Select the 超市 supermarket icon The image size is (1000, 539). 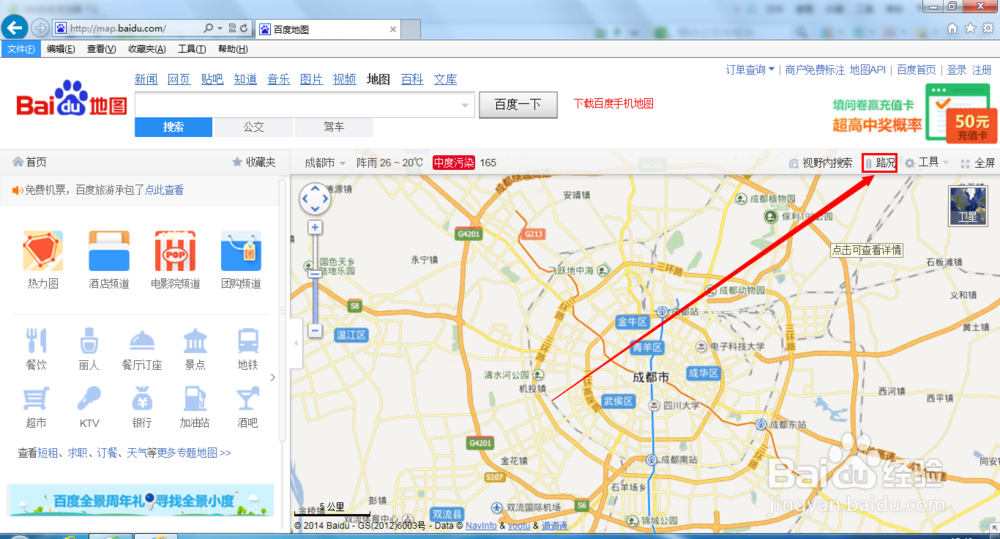[x=36, y=399]
